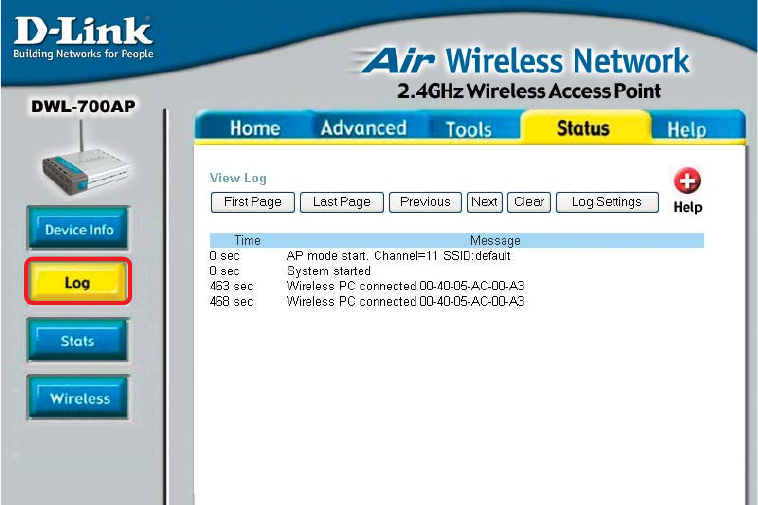Clear the log entries

tap(529, 202)
